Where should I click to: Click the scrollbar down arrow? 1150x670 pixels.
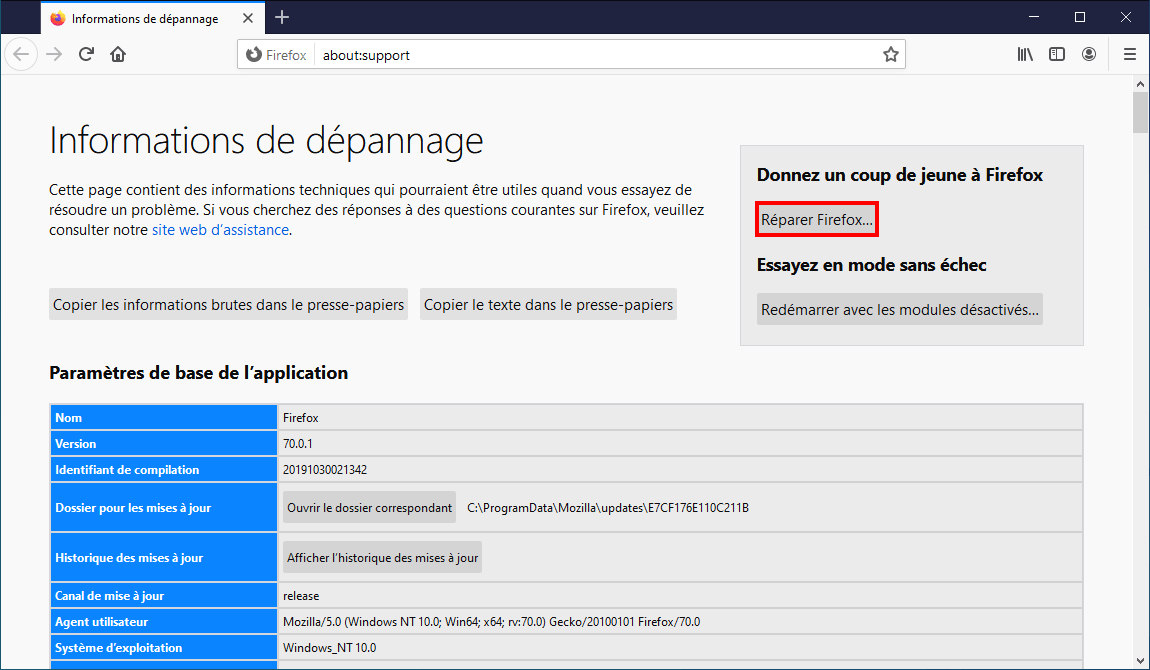pos(1140,660)
